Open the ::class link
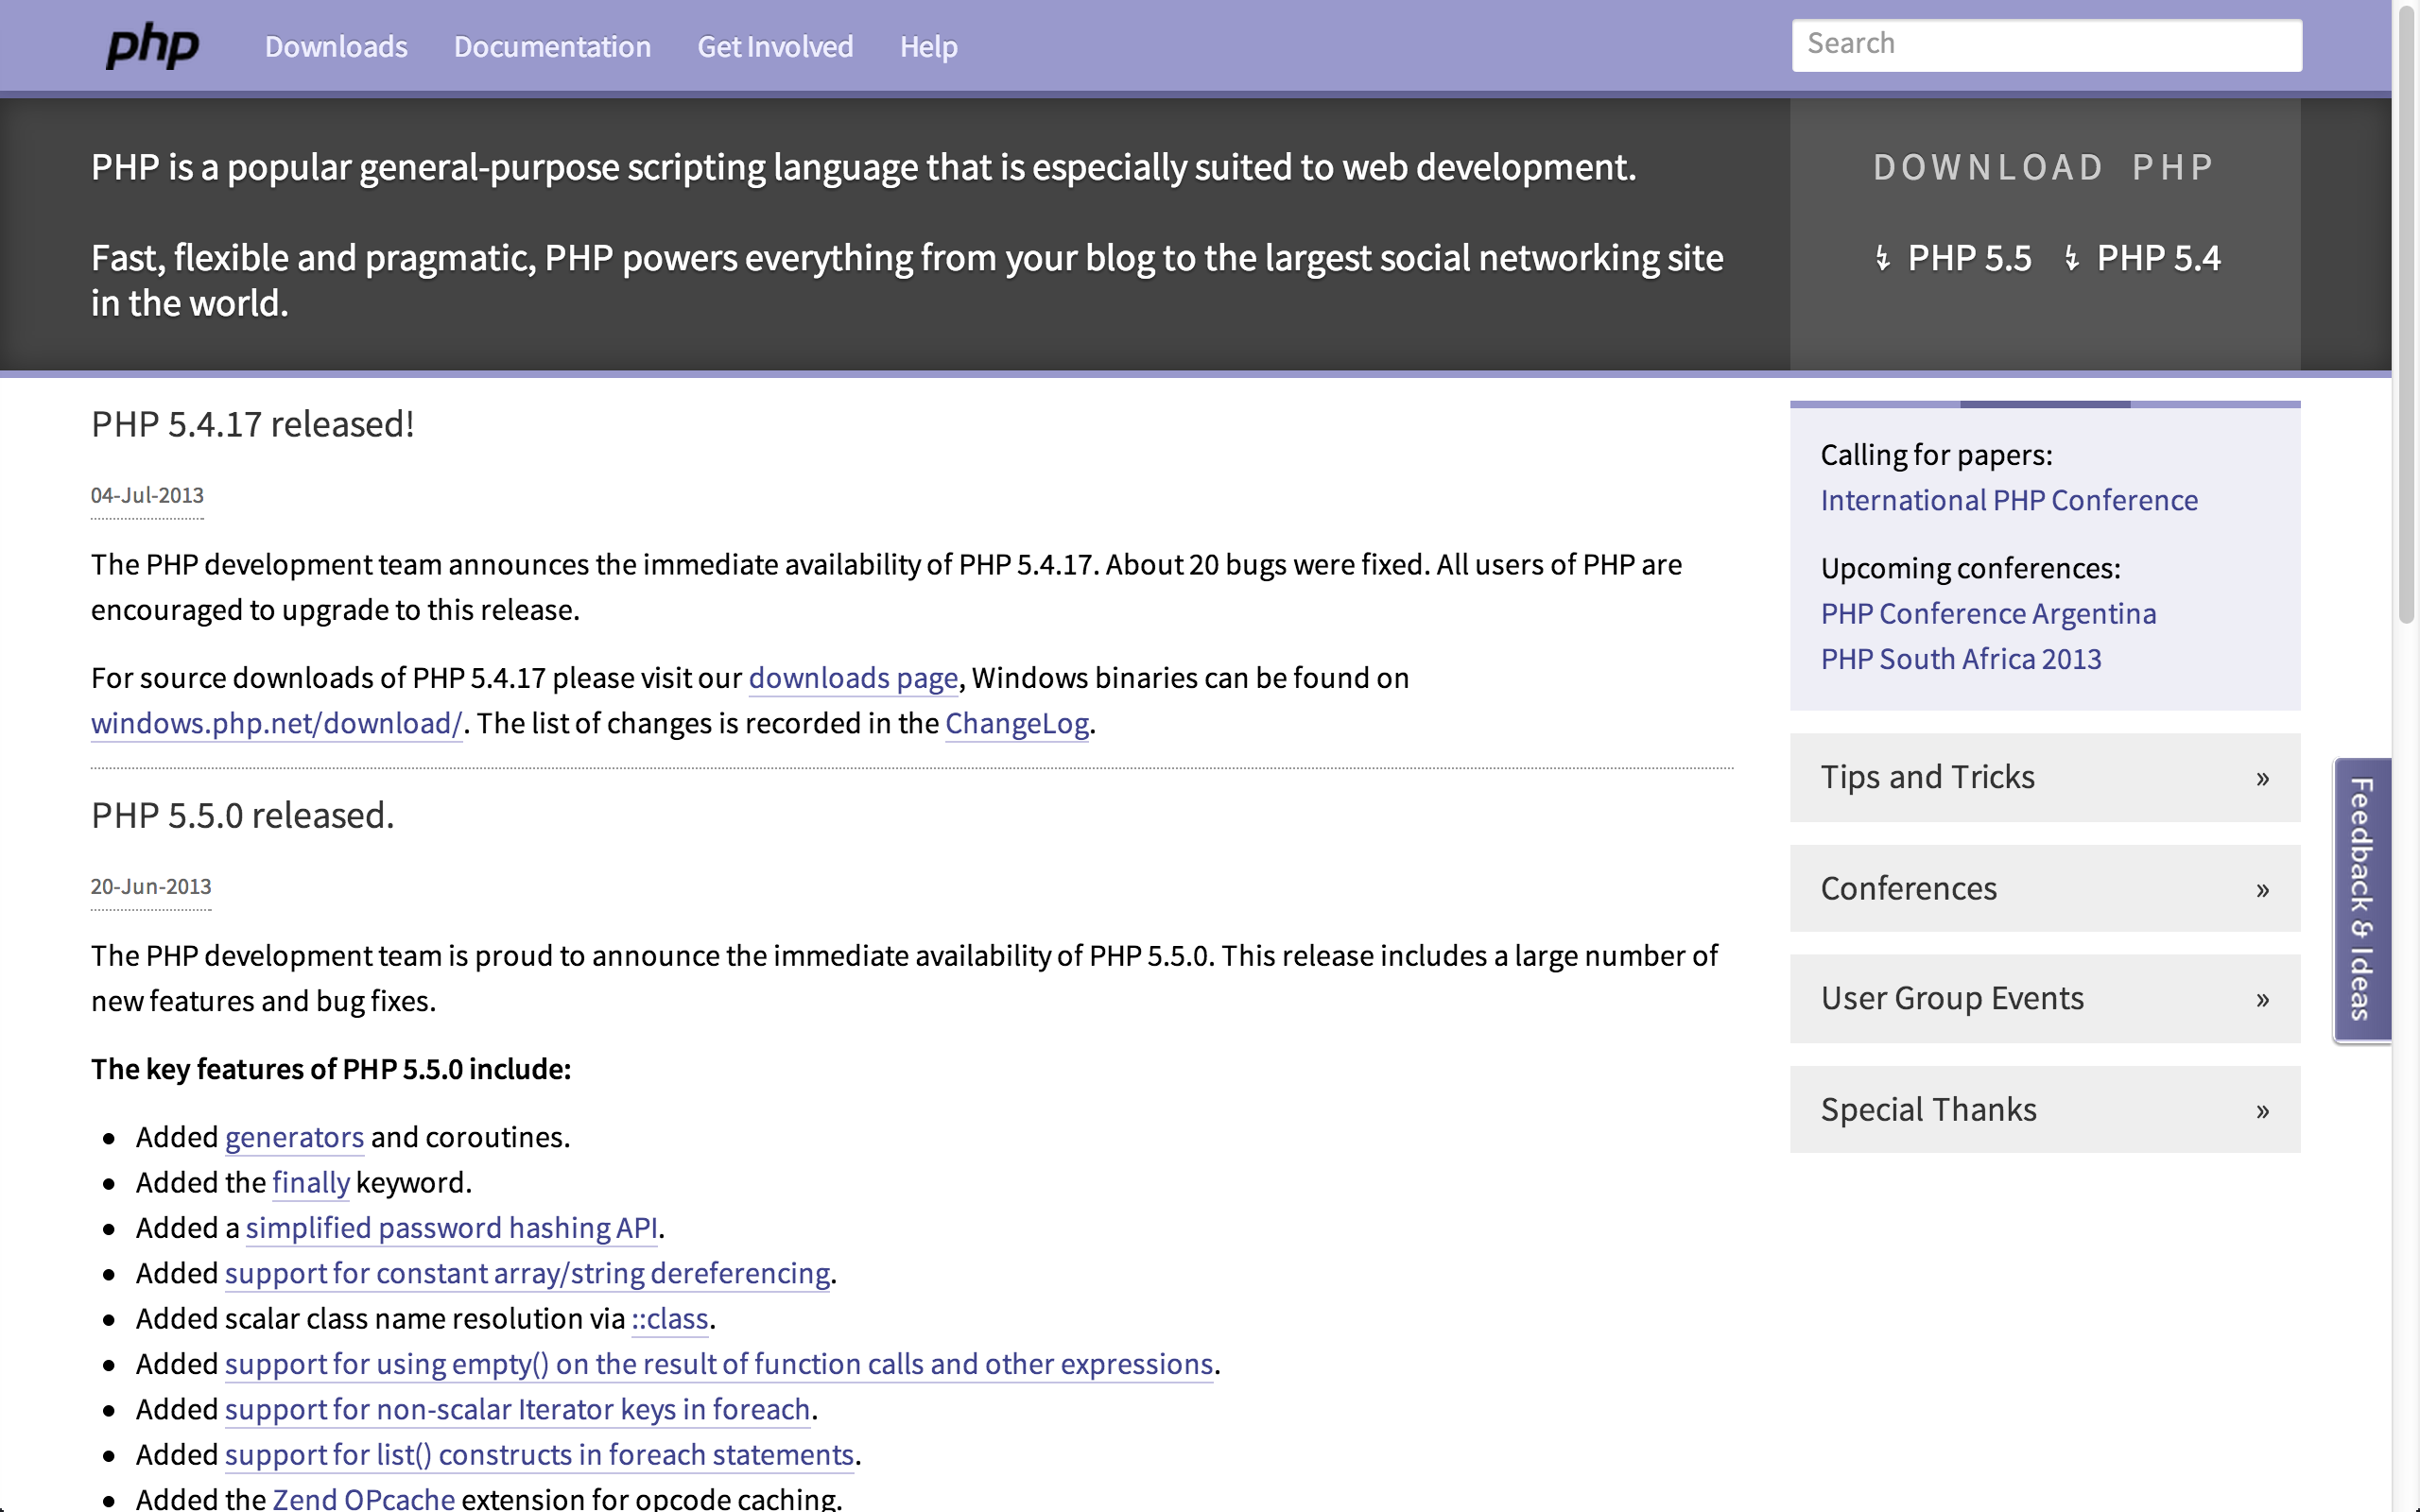Image resolution: width=2420 pixels, height=1512 pixels. [x=670, y=1318]
